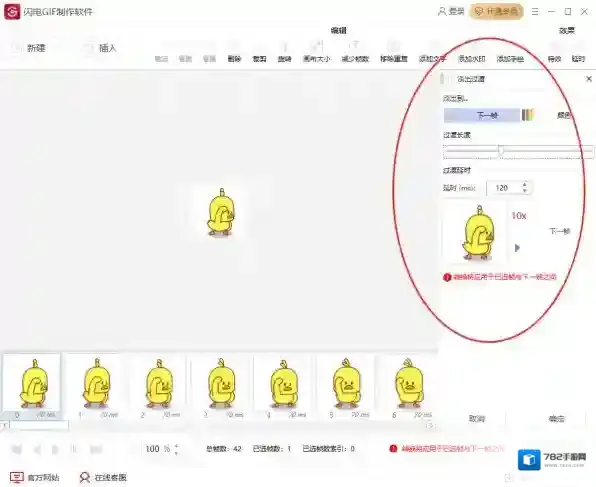The height and width of the screenshot is (487, 596).
Task: Click the 确定 confirm button
Action: [x=556, y=419]
